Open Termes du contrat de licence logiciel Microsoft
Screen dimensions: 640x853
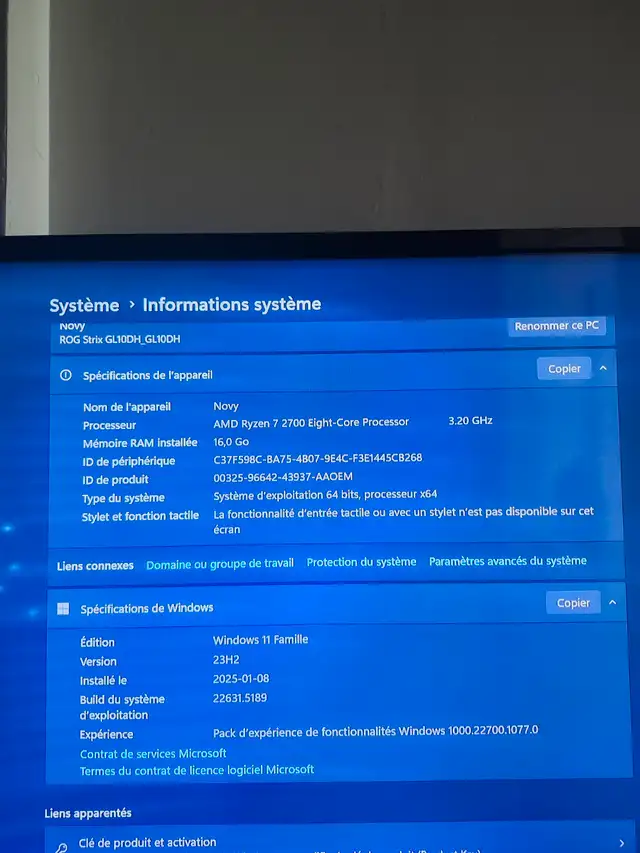point(197,770)
